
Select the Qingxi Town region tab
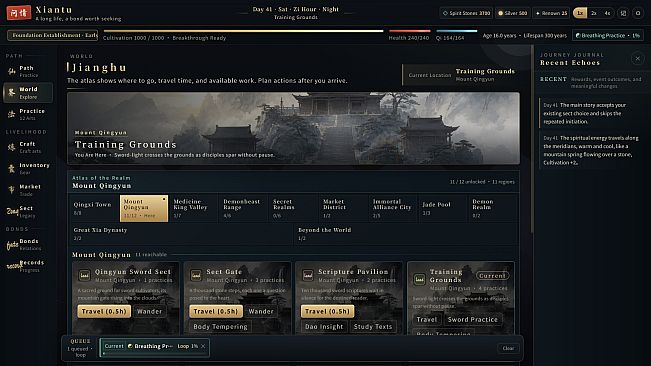tap(94, 208)
